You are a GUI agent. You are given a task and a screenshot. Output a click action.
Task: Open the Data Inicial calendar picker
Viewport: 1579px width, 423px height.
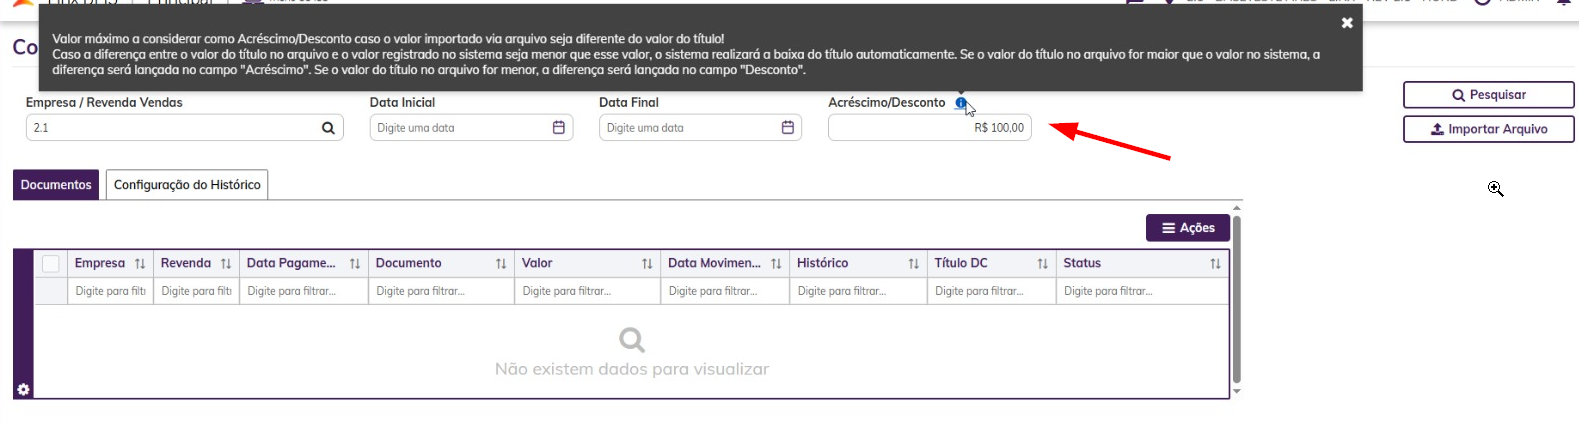[x=559, y=128]
